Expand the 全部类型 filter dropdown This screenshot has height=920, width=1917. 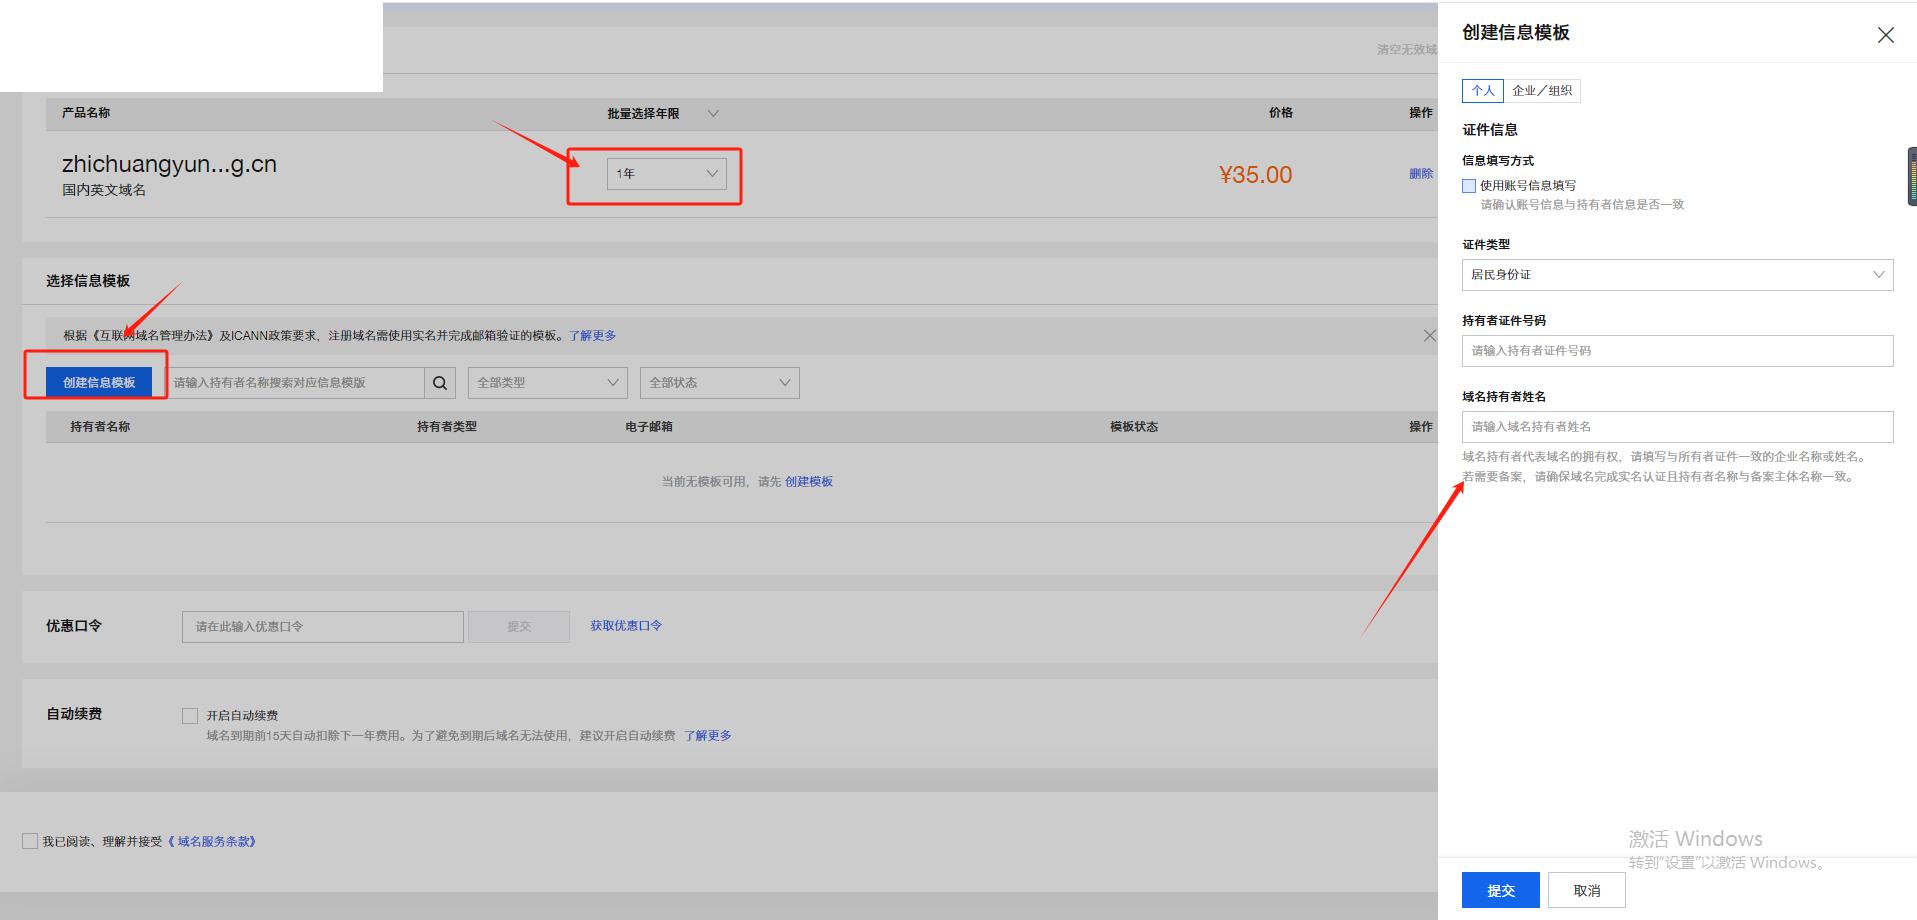point(547,383)
